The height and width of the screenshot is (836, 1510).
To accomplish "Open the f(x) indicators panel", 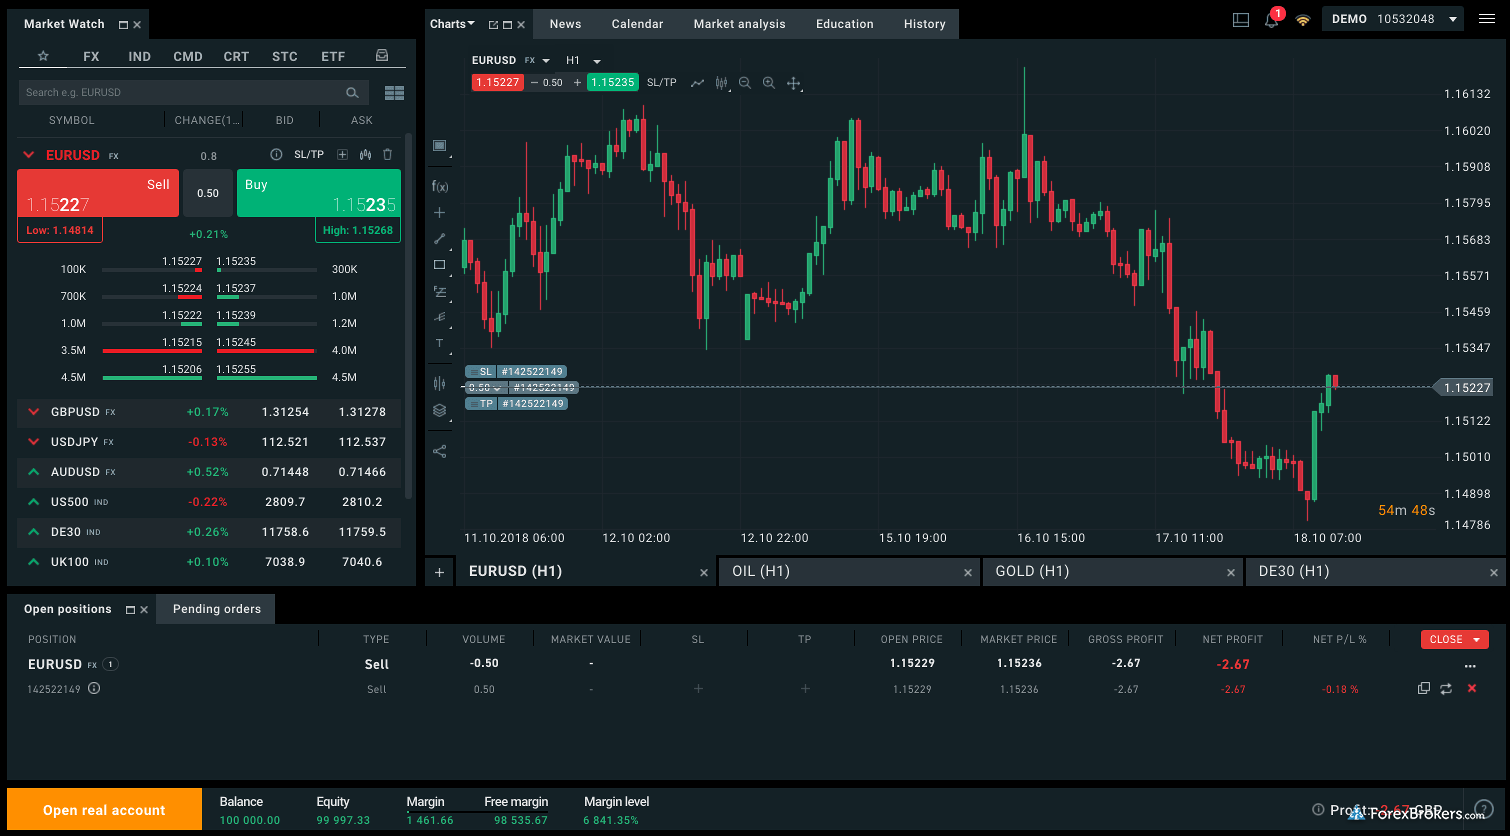I will click(x=440, y=185).
